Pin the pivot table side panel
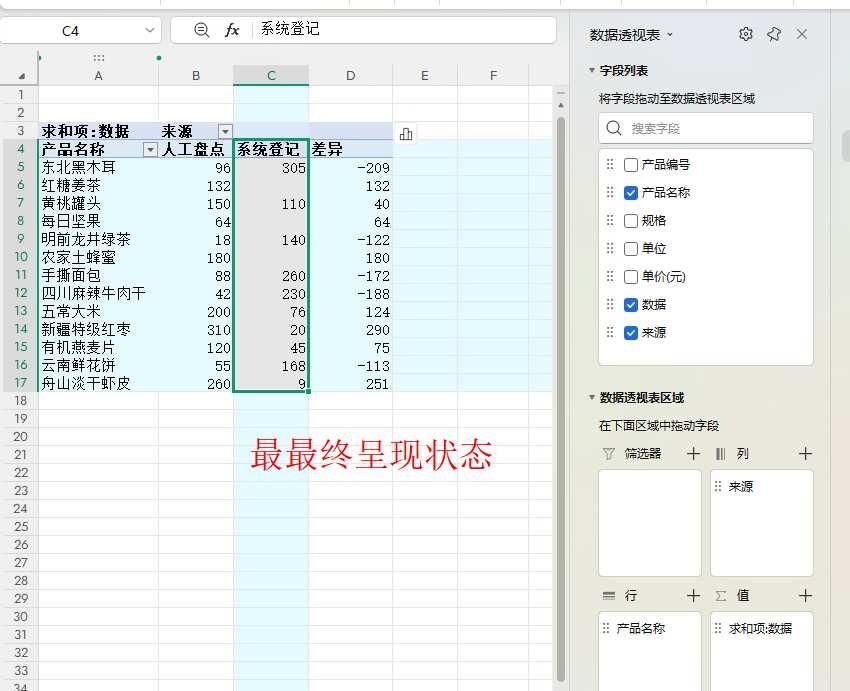Image resolution: width=850 pixels, height=691 pixels. click(774, 34)
